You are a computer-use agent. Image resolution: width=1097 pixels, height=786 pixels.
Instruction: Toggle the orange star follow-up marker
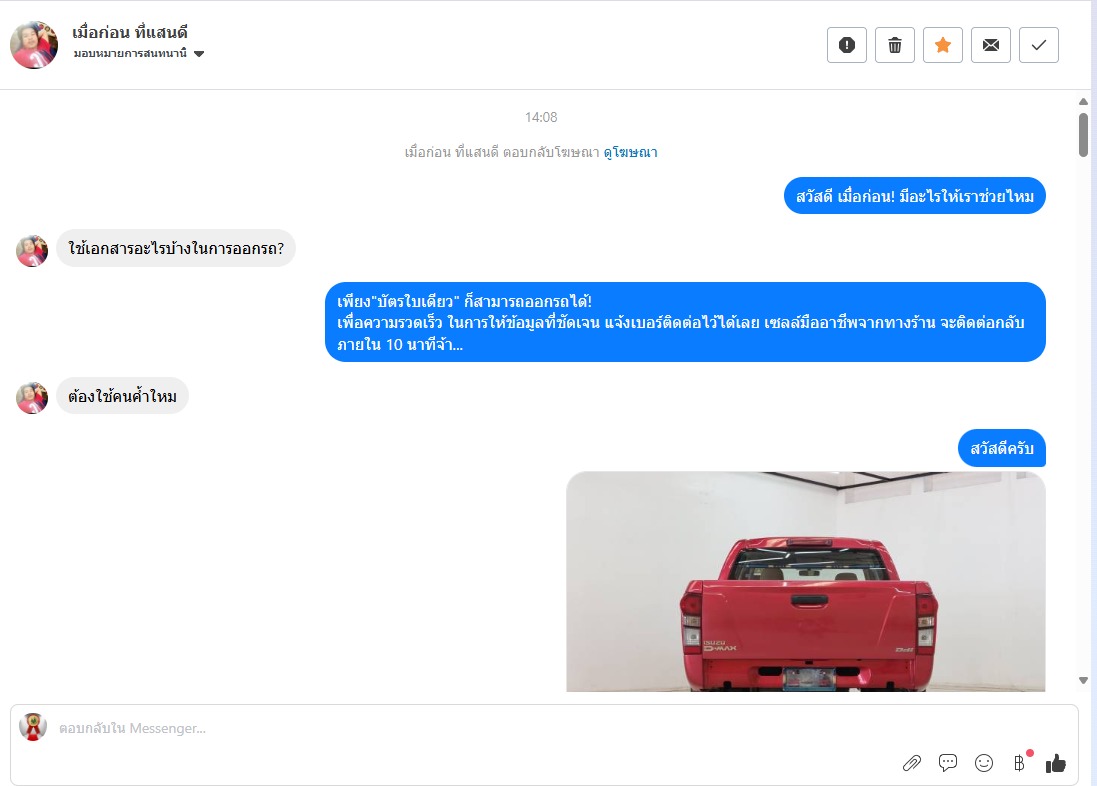(942, 45)
